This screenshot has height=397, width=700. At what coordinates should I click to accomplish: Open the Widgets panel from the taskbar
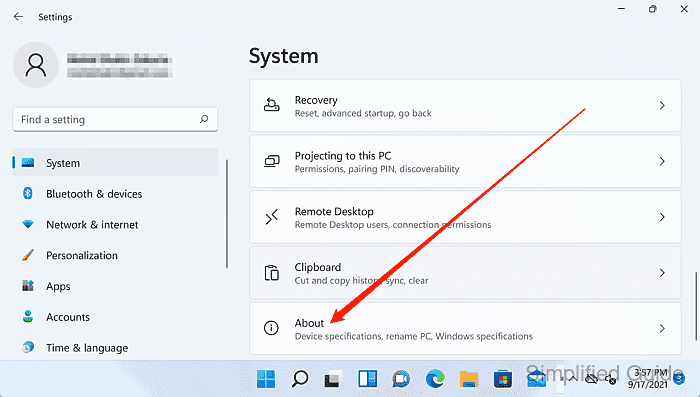click(x=367, y=379)
